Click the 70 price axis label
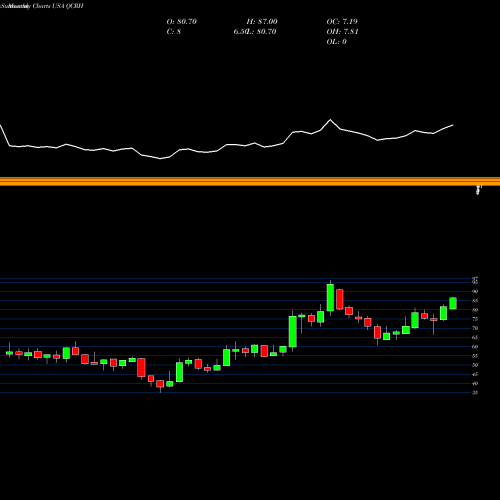Viewport: 500px width, 500px height. coord(475,328)
